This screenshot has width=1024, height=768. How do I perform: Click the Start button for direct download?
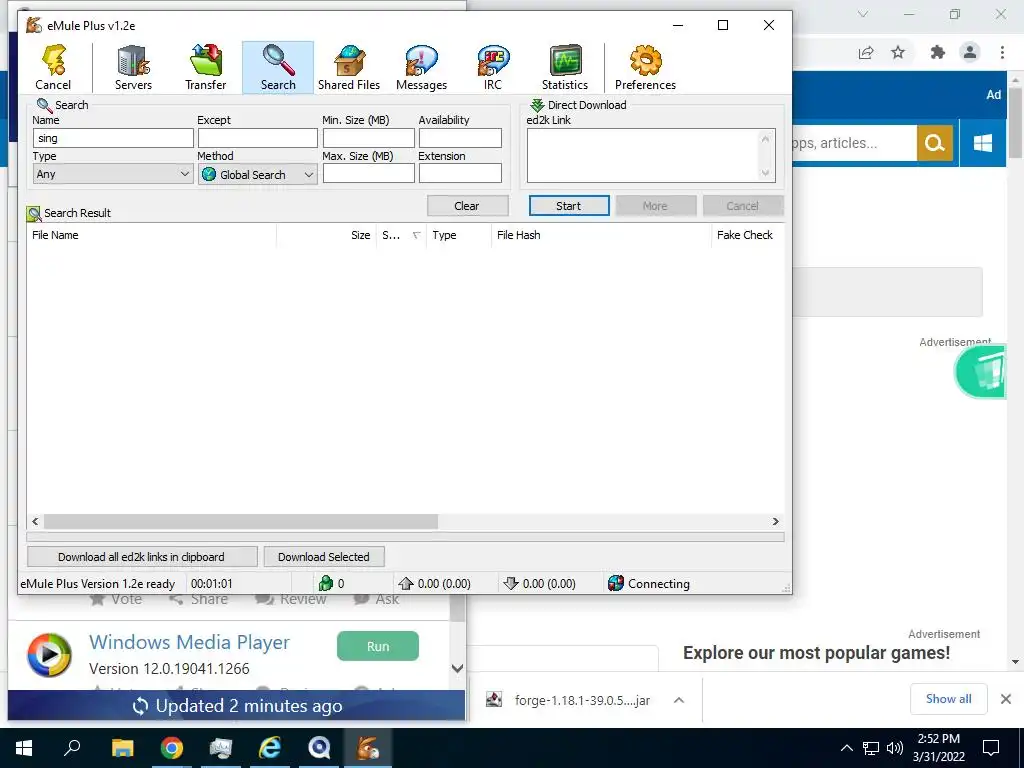569,206
